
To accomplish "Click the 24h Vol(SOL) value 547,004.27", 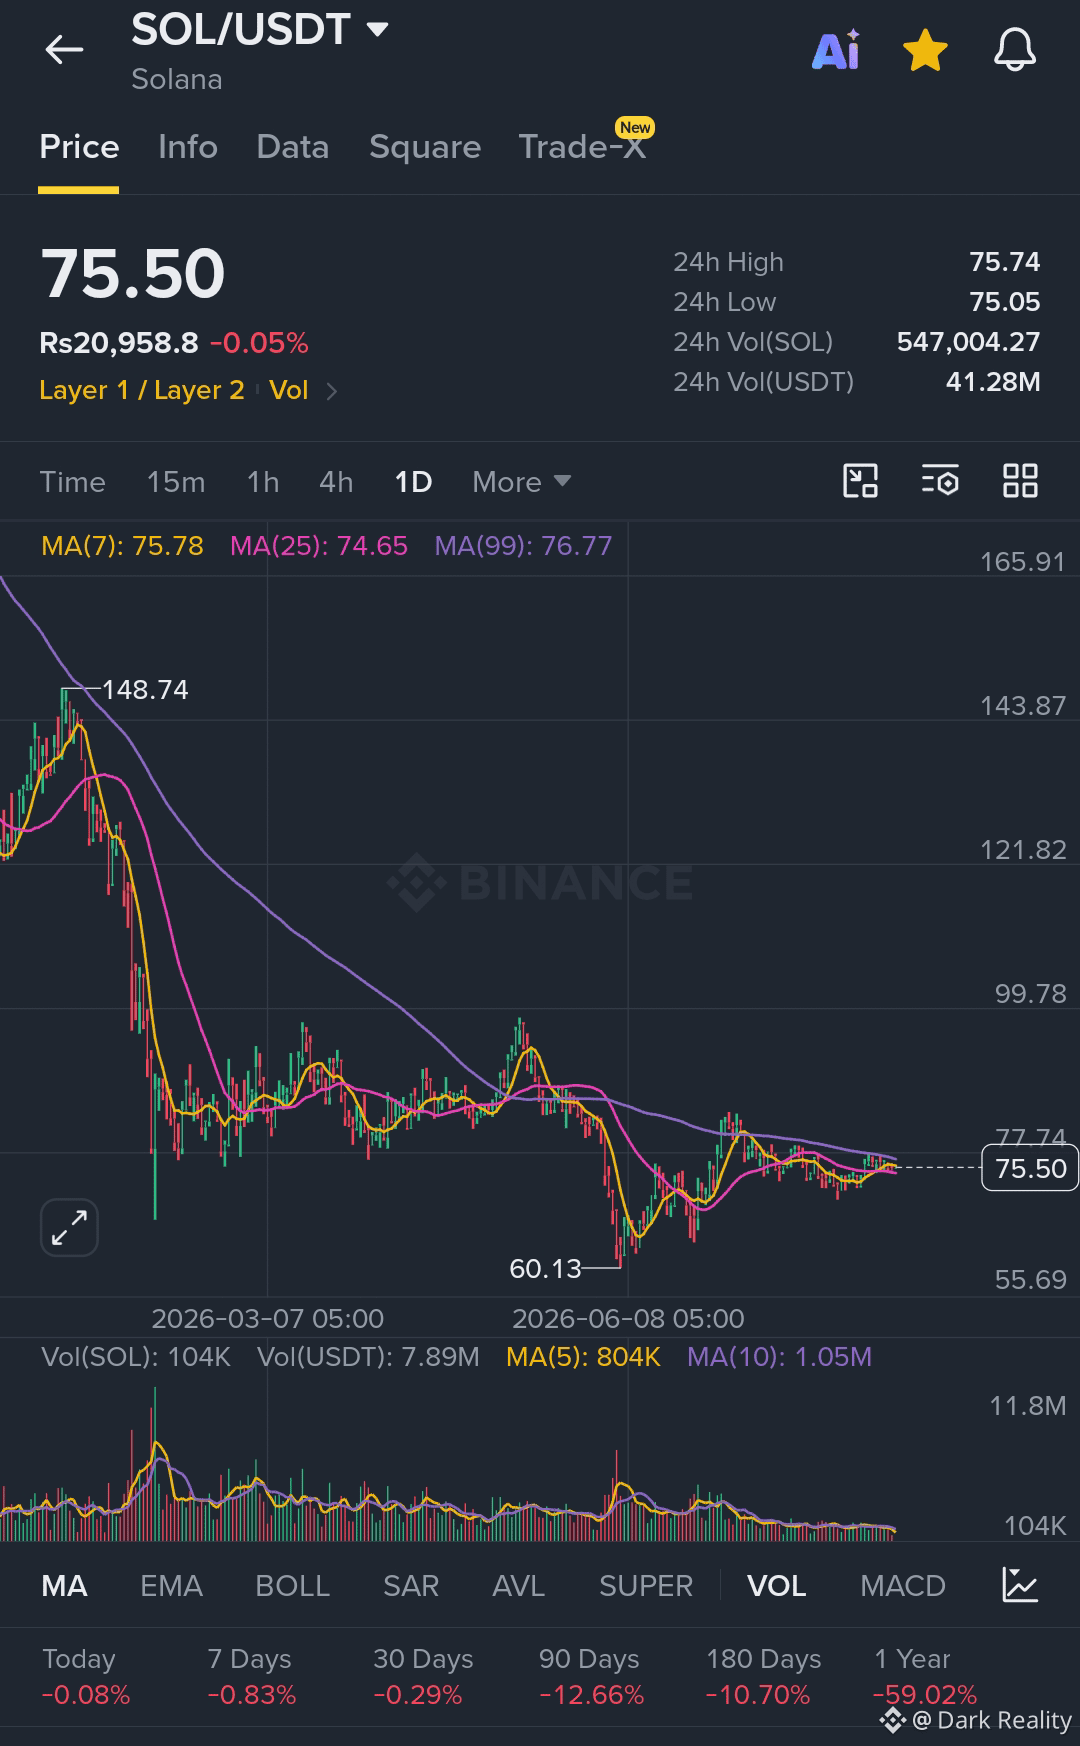I will (x=968, y=342).
